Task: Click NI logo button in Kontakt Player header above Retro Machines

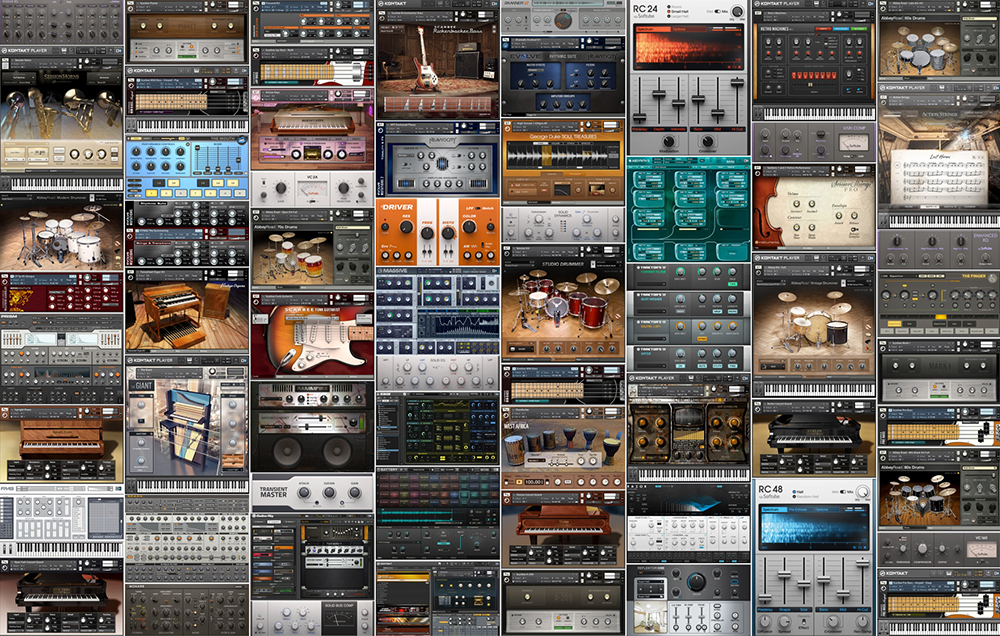Action: click(869, 4)
